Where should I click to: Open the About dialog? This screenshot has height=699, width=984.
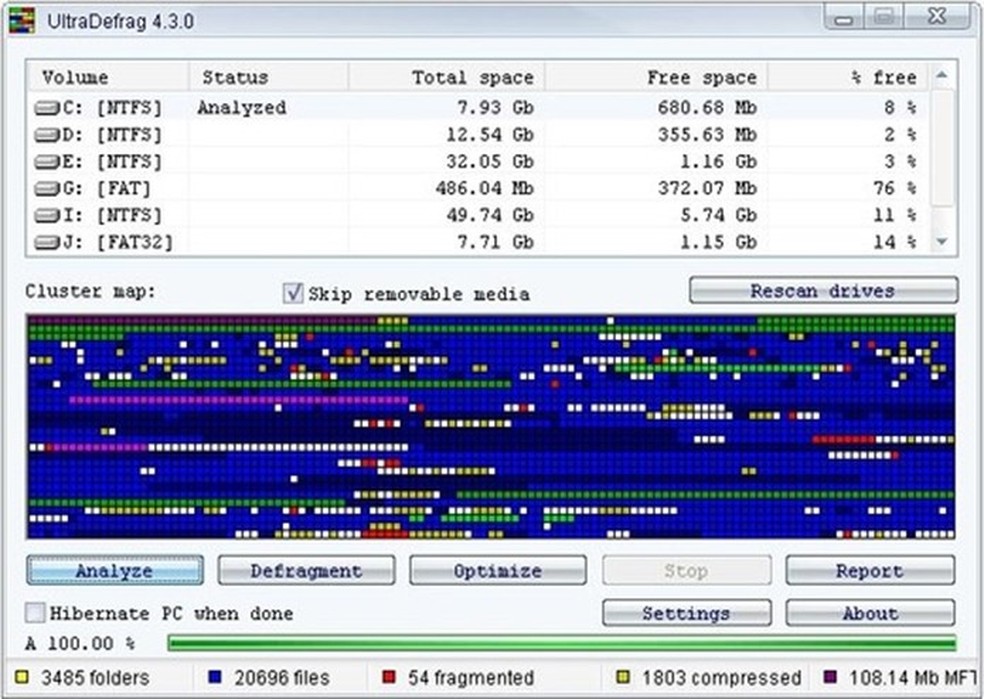tap(870, 613)
